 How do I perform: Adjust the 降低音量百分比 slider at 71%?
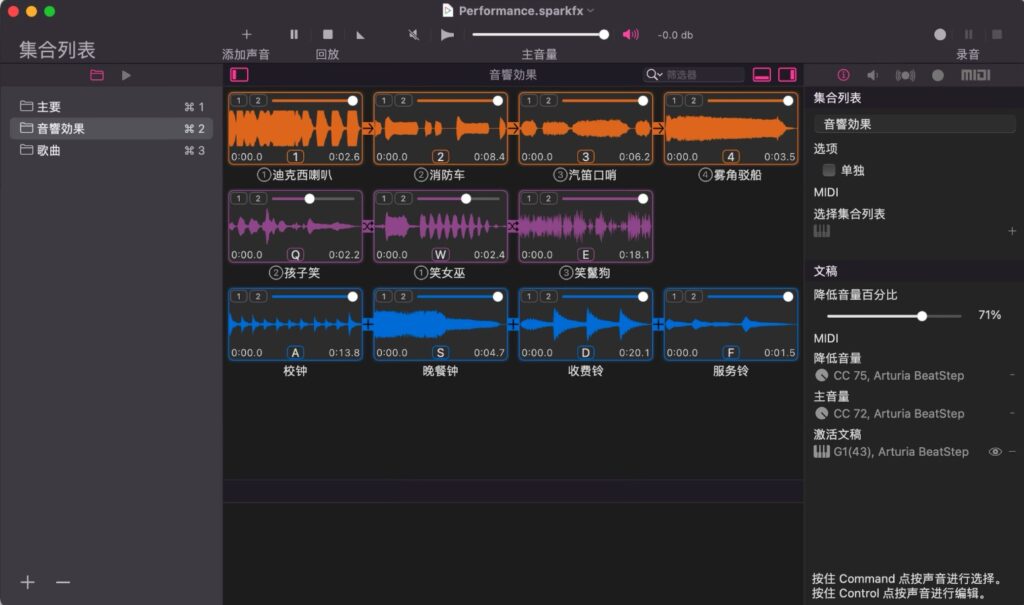tap(921, 316)
